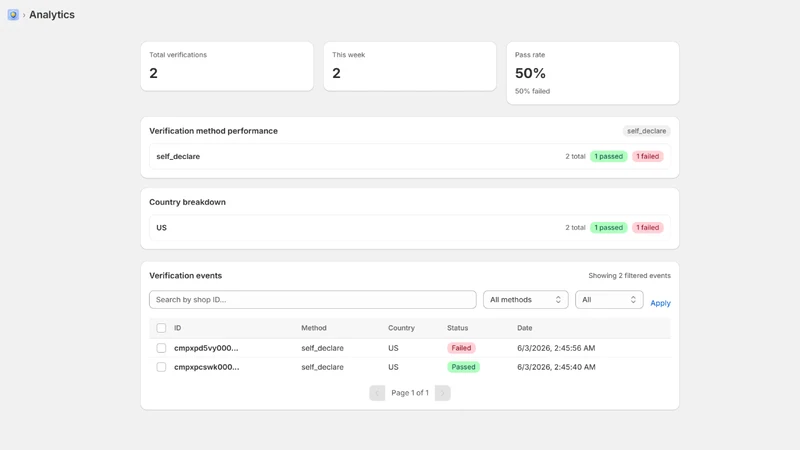Click the self_declare method performance row

click(410, 156)
